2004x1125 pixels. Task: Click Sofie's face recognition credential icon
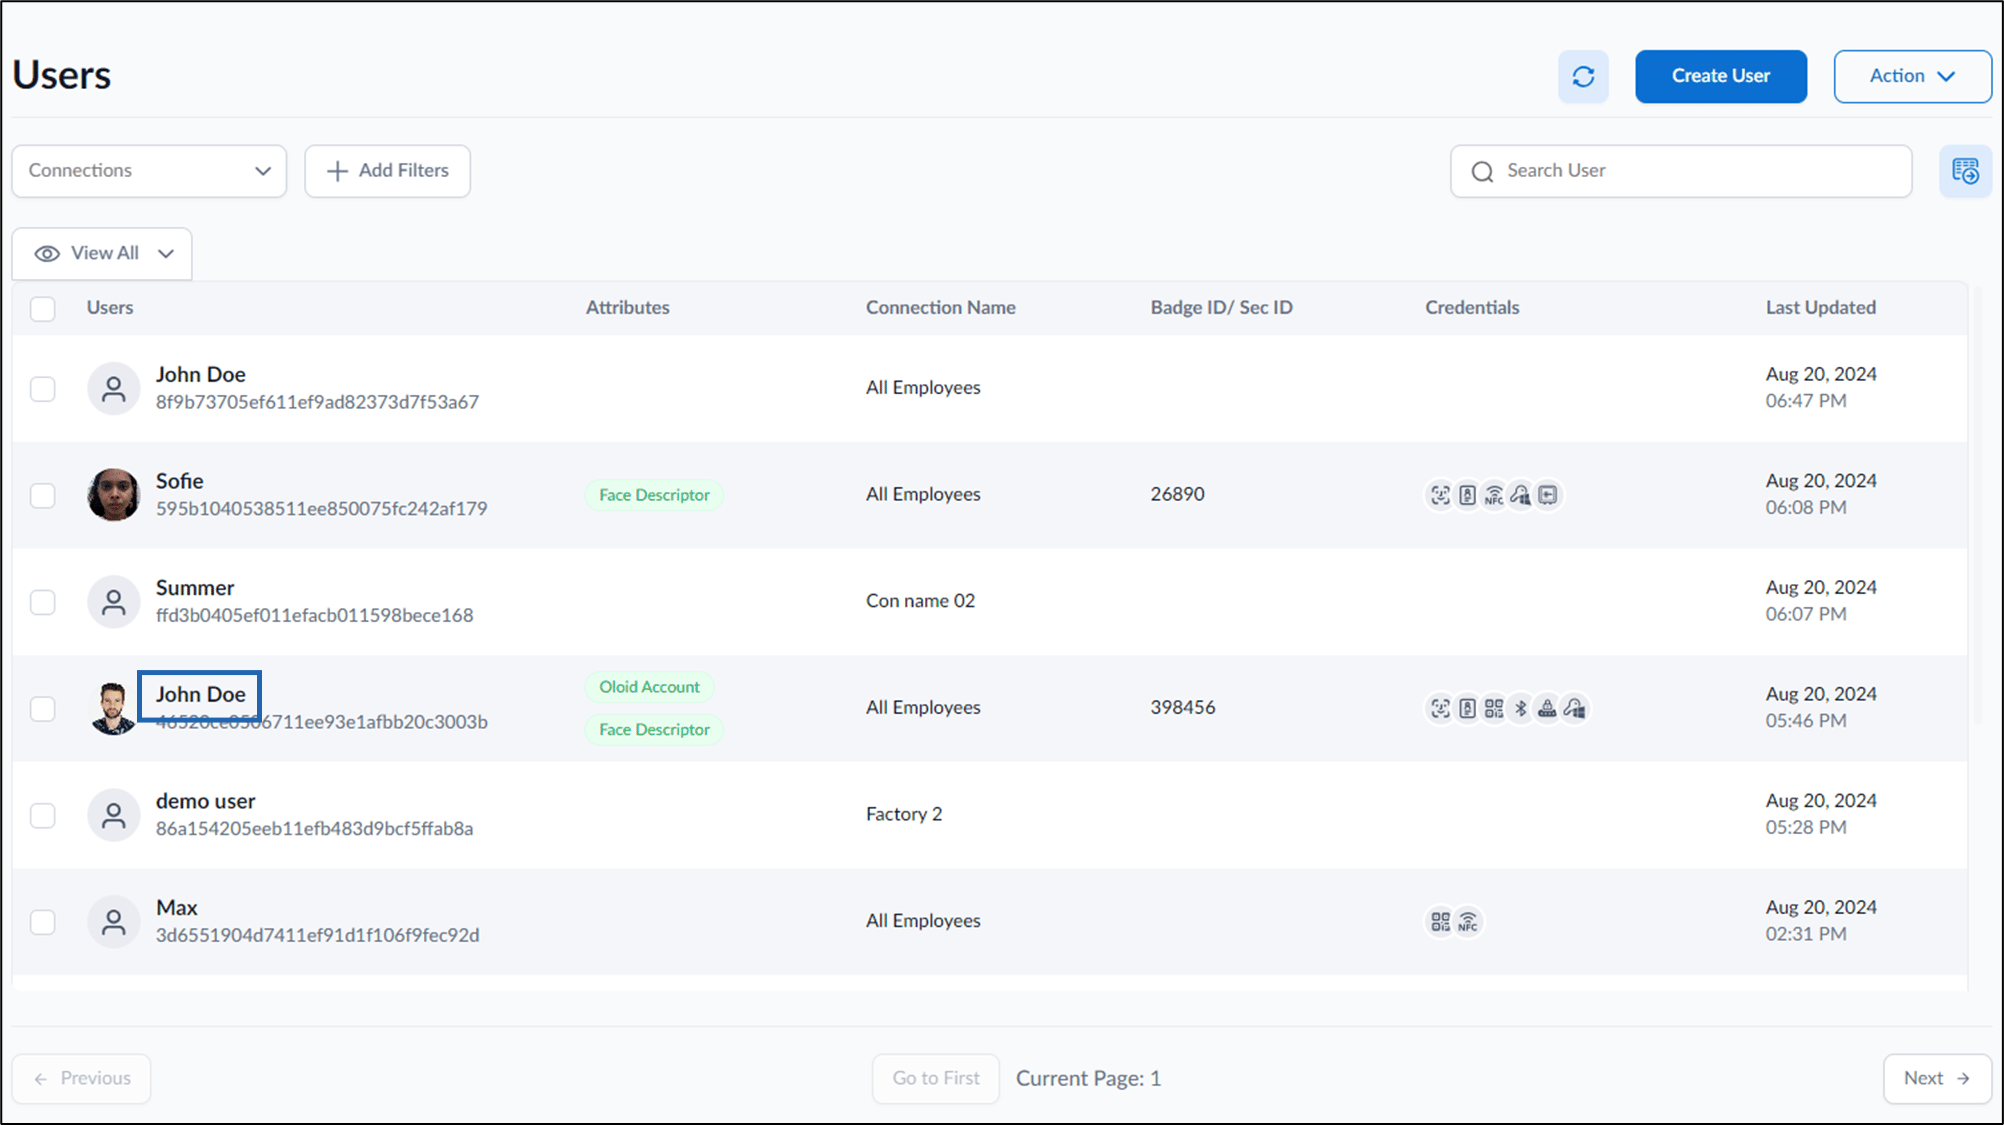(x=1440, y=495)
